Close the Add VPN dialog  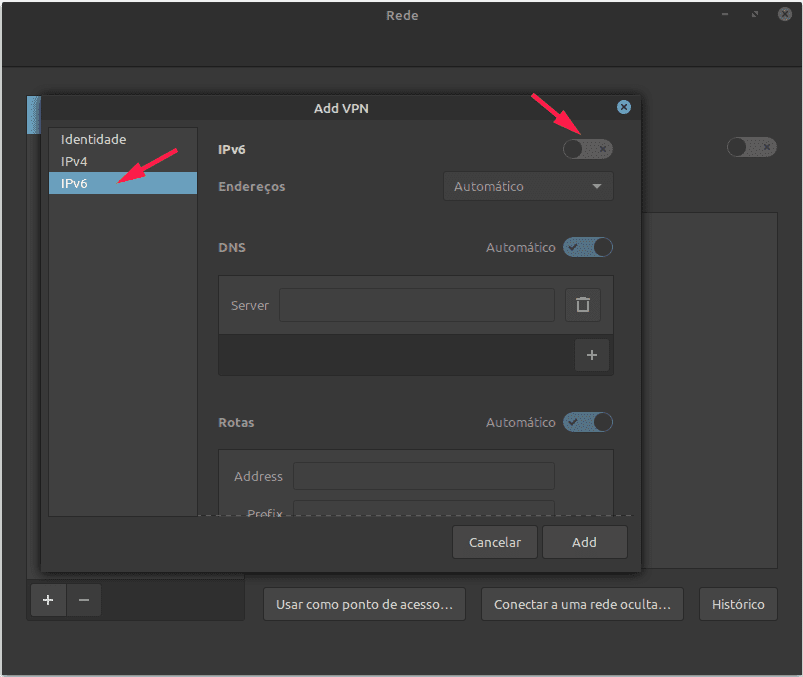[624, 107]
